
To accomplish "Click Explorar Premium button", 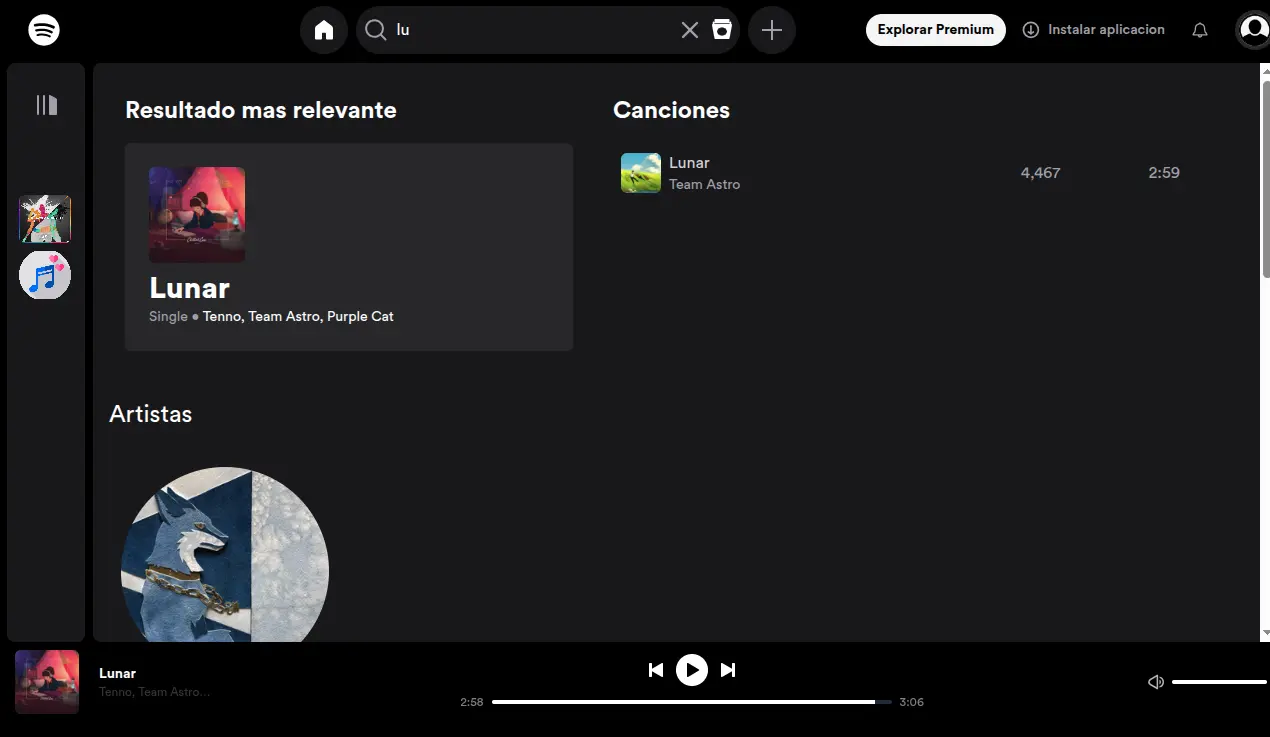I will click(935, 30).
